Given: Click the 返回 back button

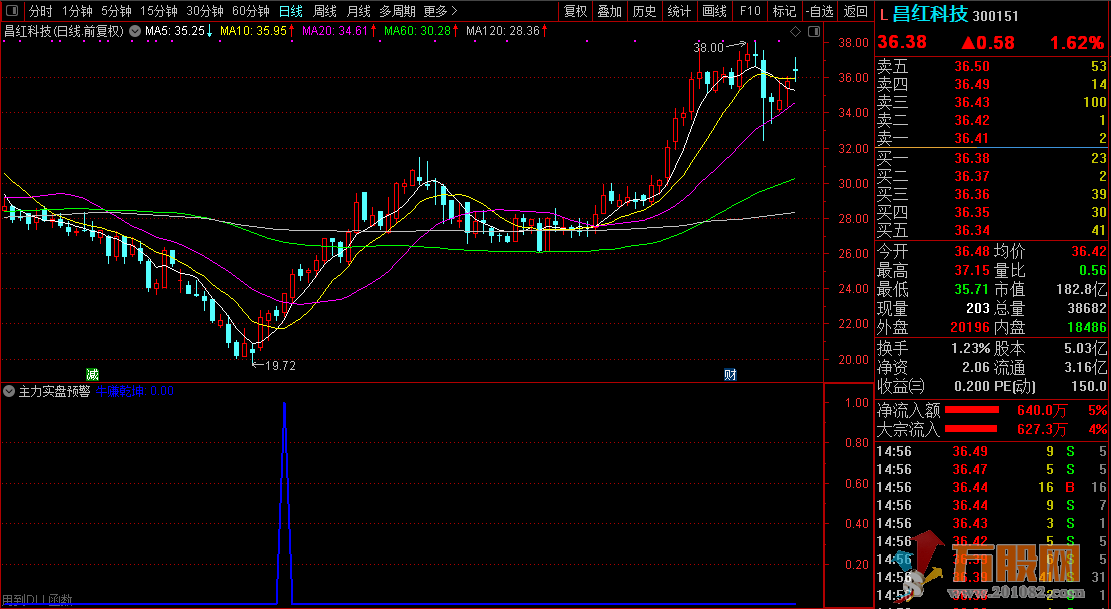Looking at the screenshot, I should click(x=855, y=11).
